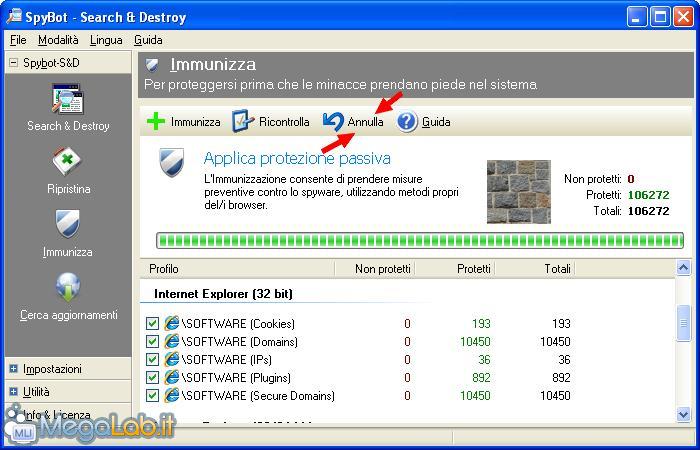Open Search & Destroy from the sidebar icon

click(x=67, y=99)
